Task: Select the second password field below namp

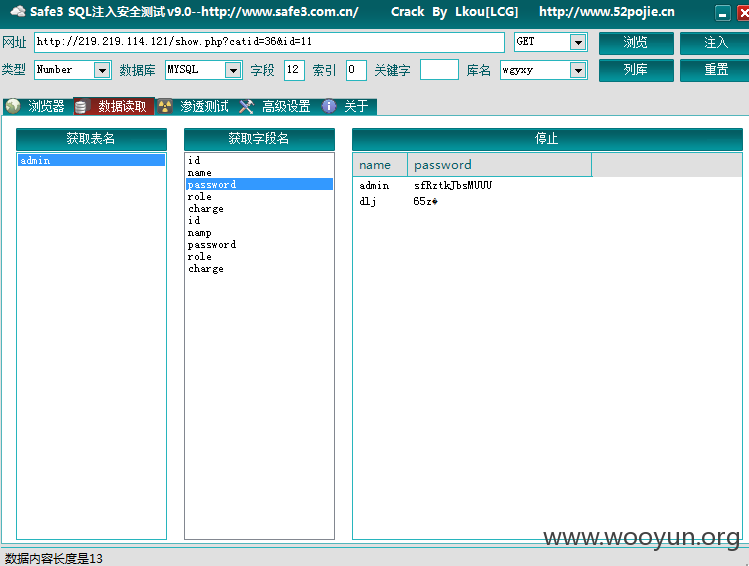Action: click(259, 245)
